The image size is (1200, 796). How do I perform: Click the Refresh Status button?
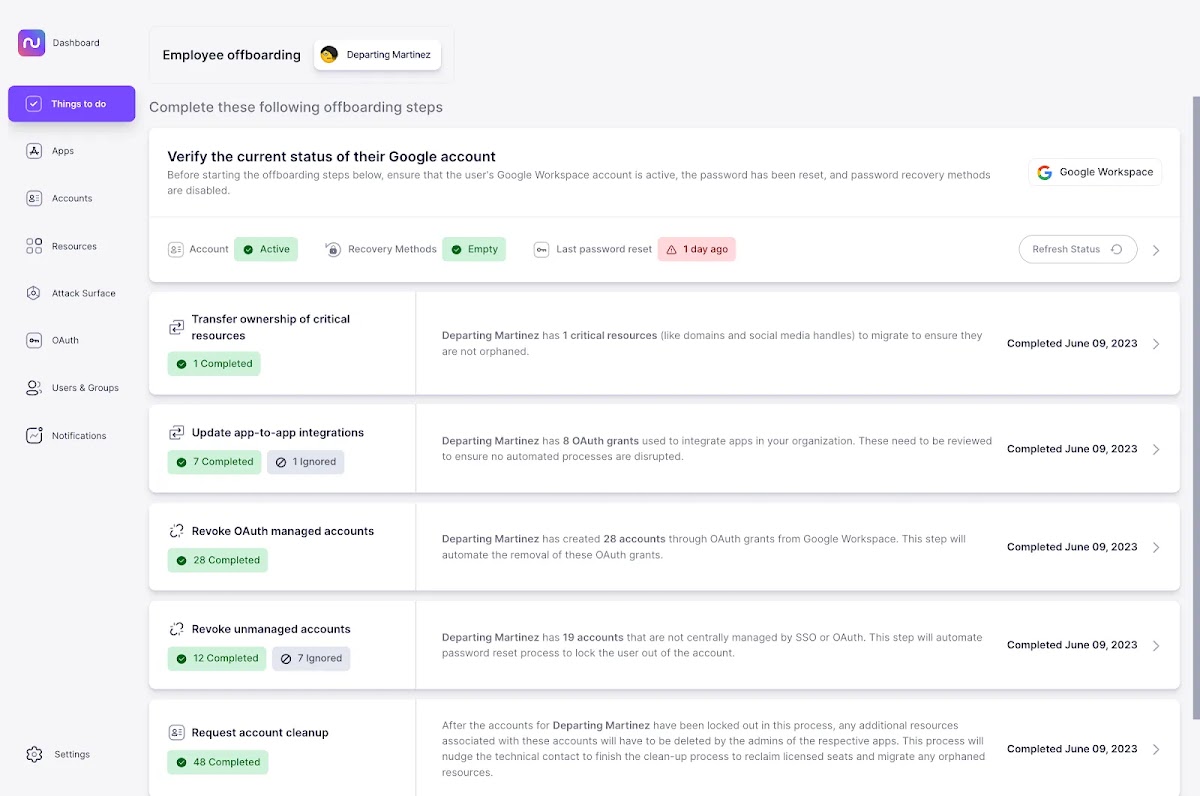pos(1077,249)
